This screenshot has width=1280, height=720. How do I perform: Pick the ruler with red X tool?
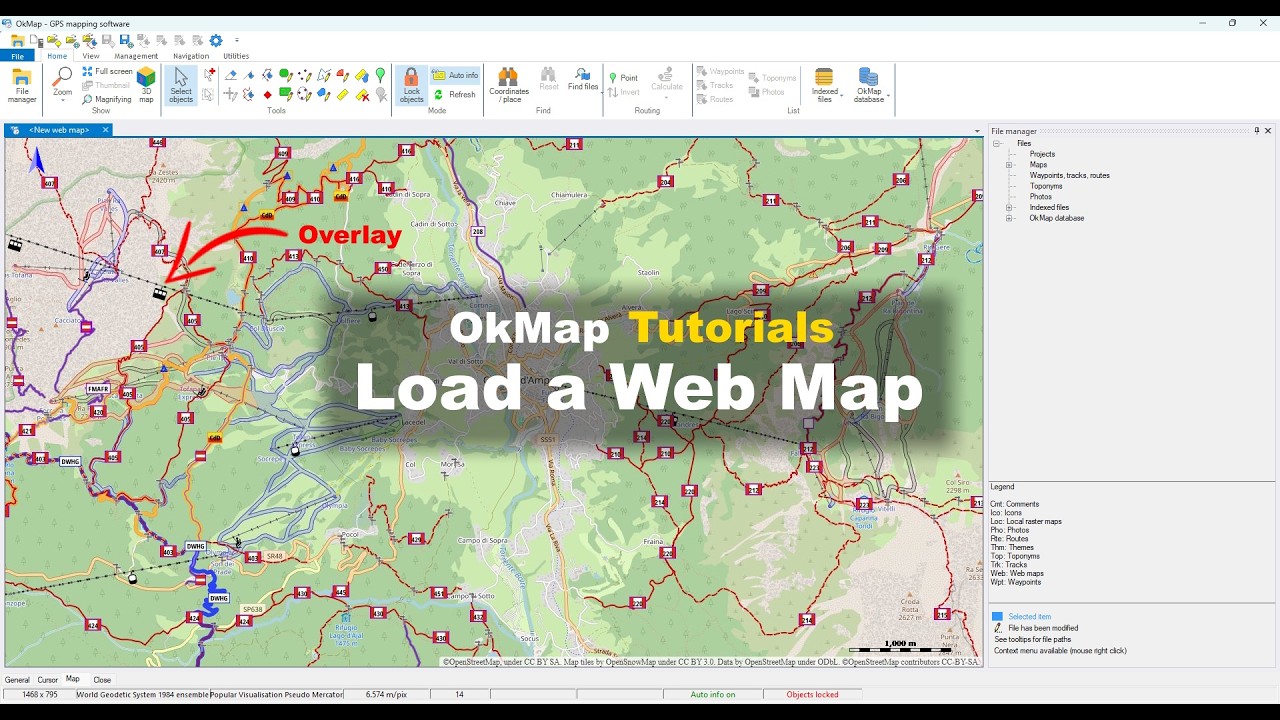point(362,95)
